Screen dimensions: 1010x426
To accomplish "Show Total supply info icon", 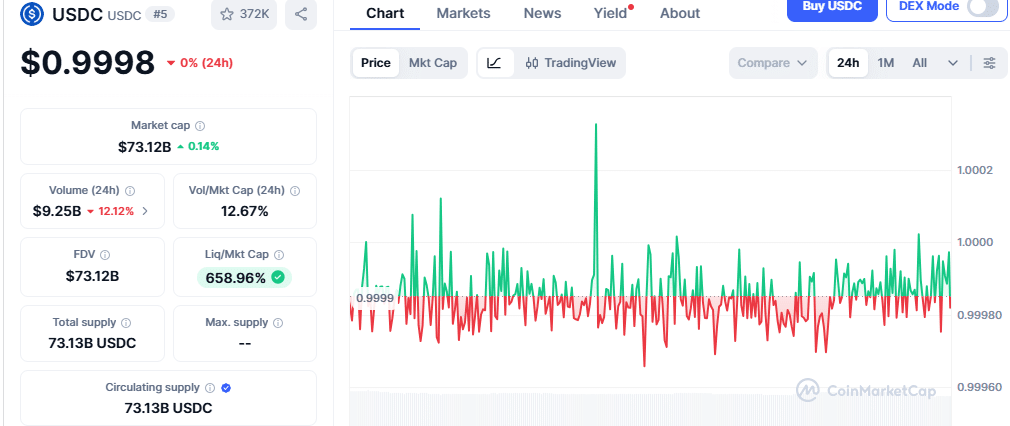I will 126,322.
